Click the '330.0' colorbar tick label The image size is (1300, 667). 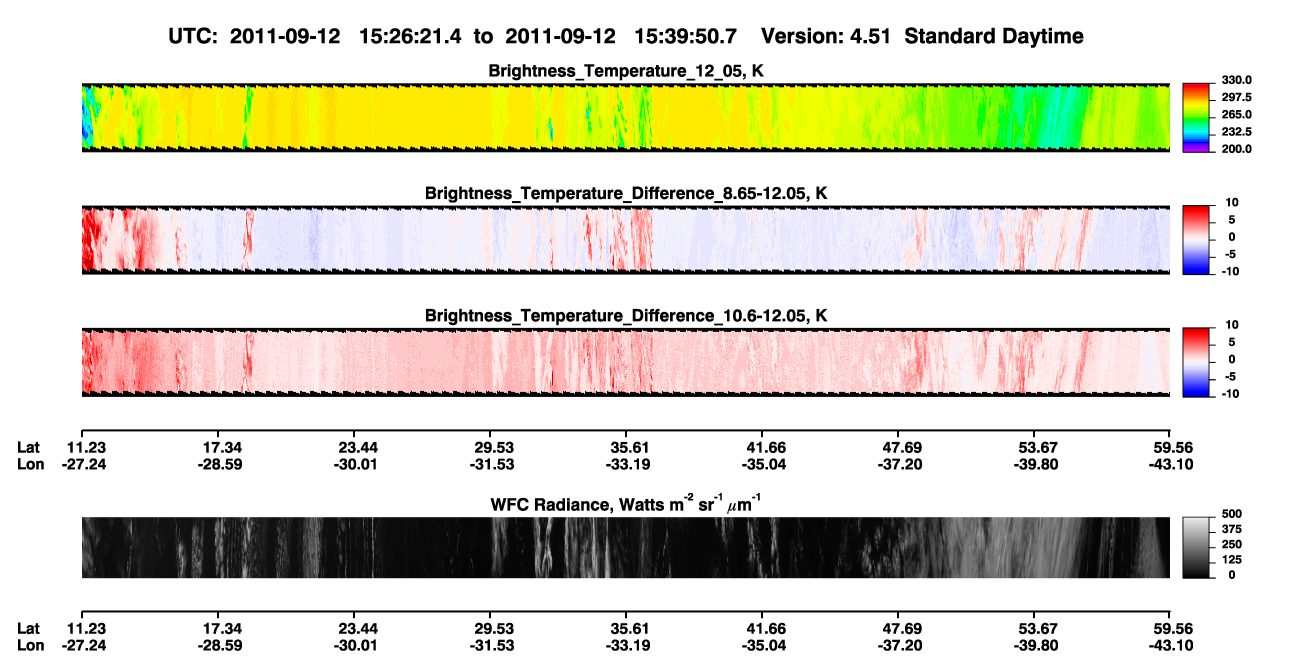1237,81
